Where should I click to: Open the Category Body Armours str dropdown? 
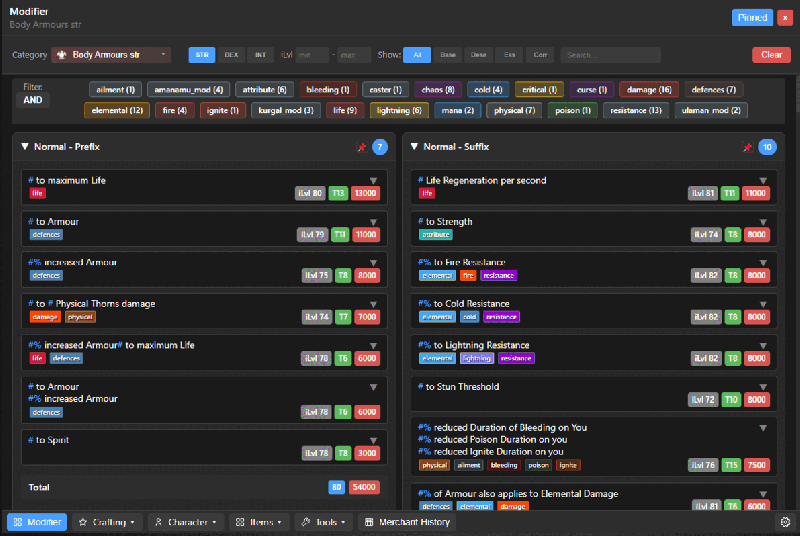click(111, 55)
